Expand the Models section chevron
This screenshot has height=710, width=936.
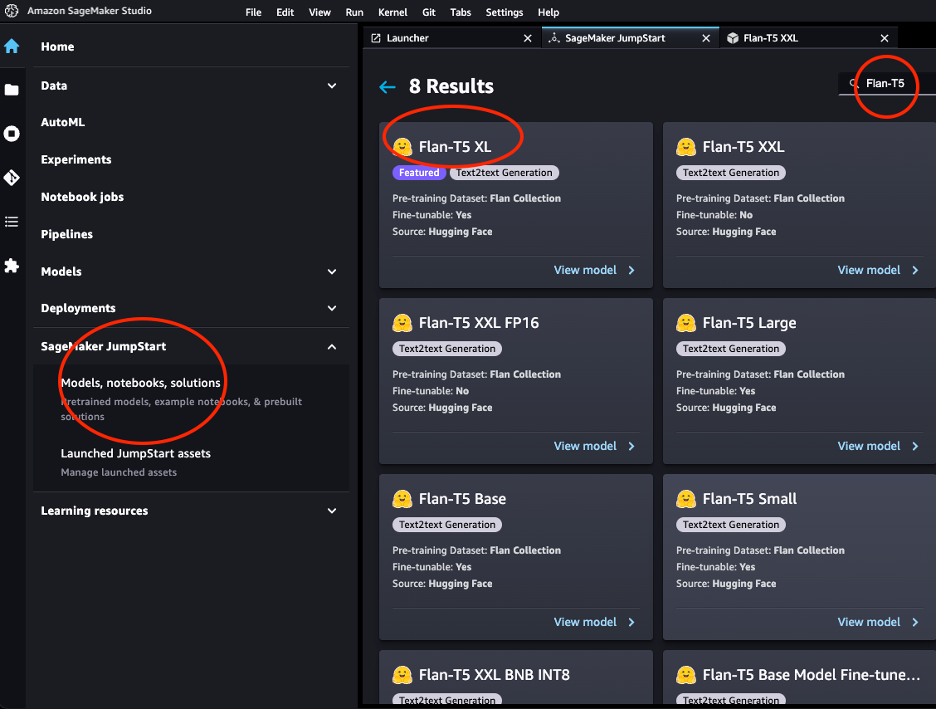click(x=332, y=272)
